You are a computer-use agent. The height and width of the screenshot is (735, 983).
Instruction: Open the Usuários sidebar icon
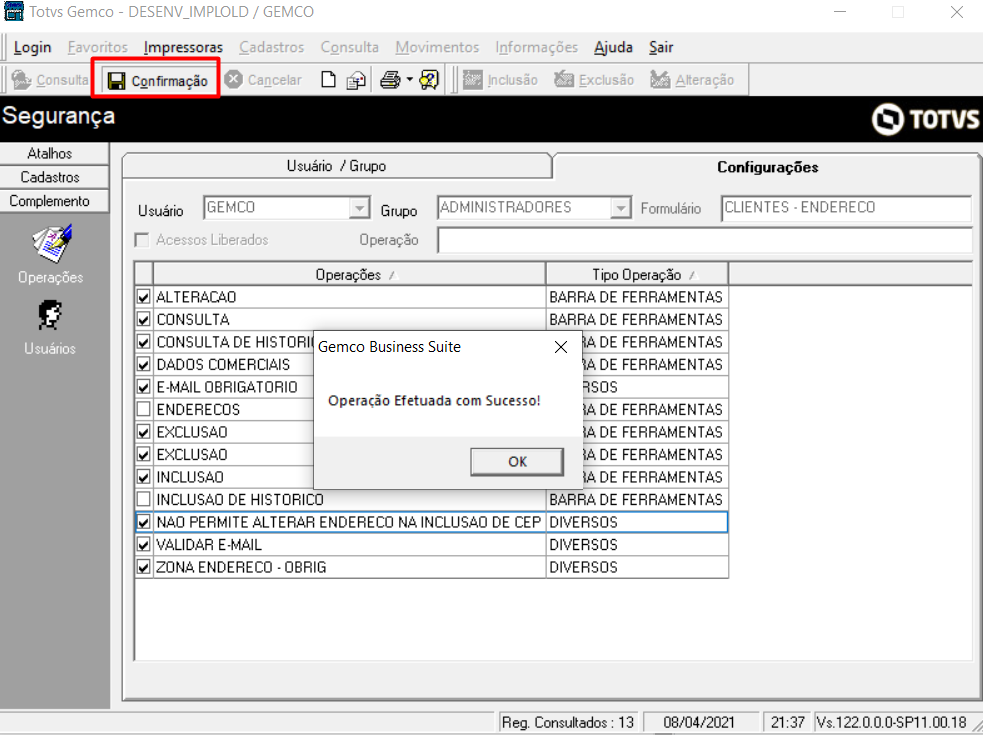[x=50, y=315]
